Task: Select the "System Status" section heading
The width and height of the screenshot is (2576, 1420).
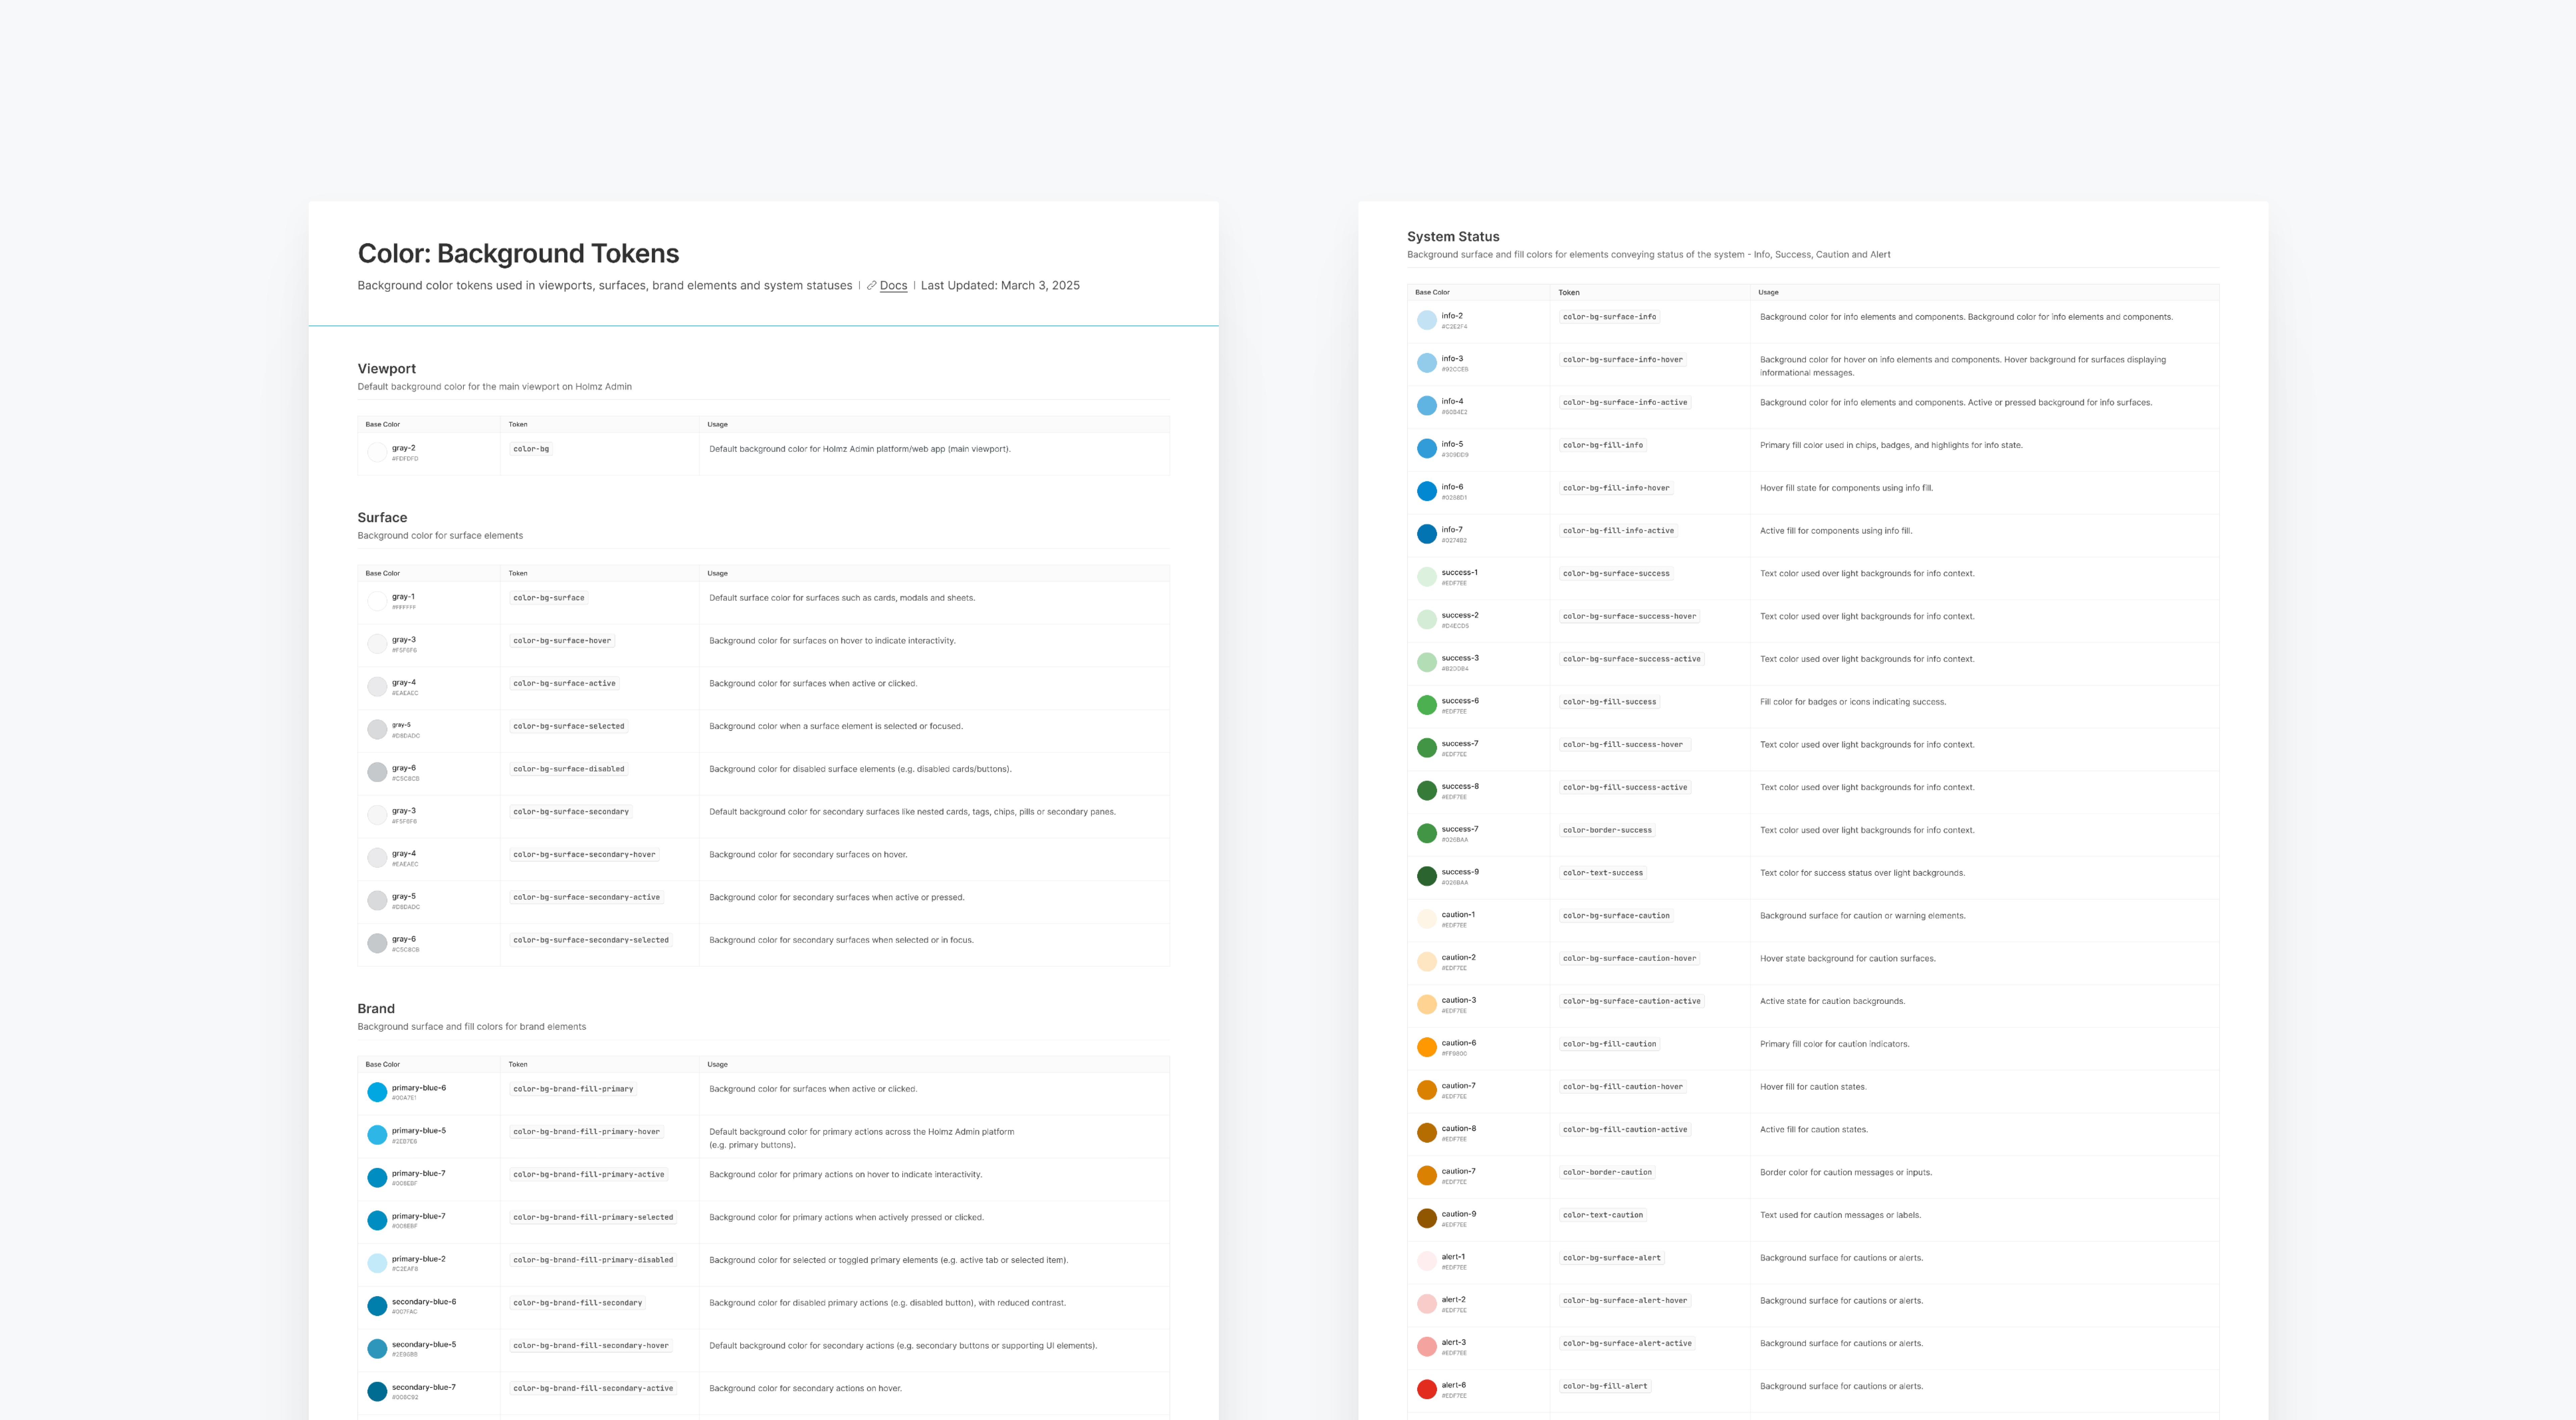Action: point(1453,237)
